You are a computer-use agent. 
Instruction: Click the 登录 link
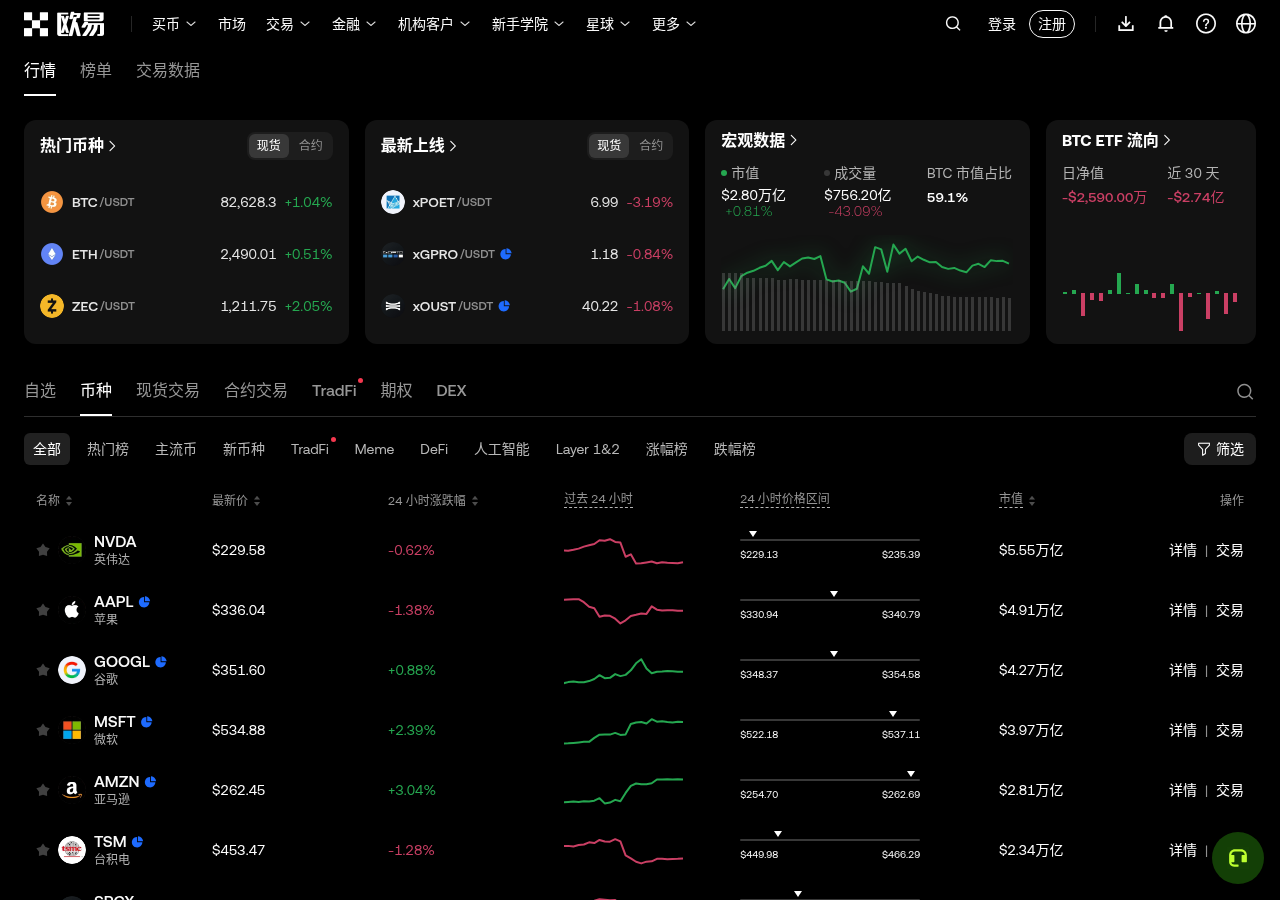coord(1002,24)
